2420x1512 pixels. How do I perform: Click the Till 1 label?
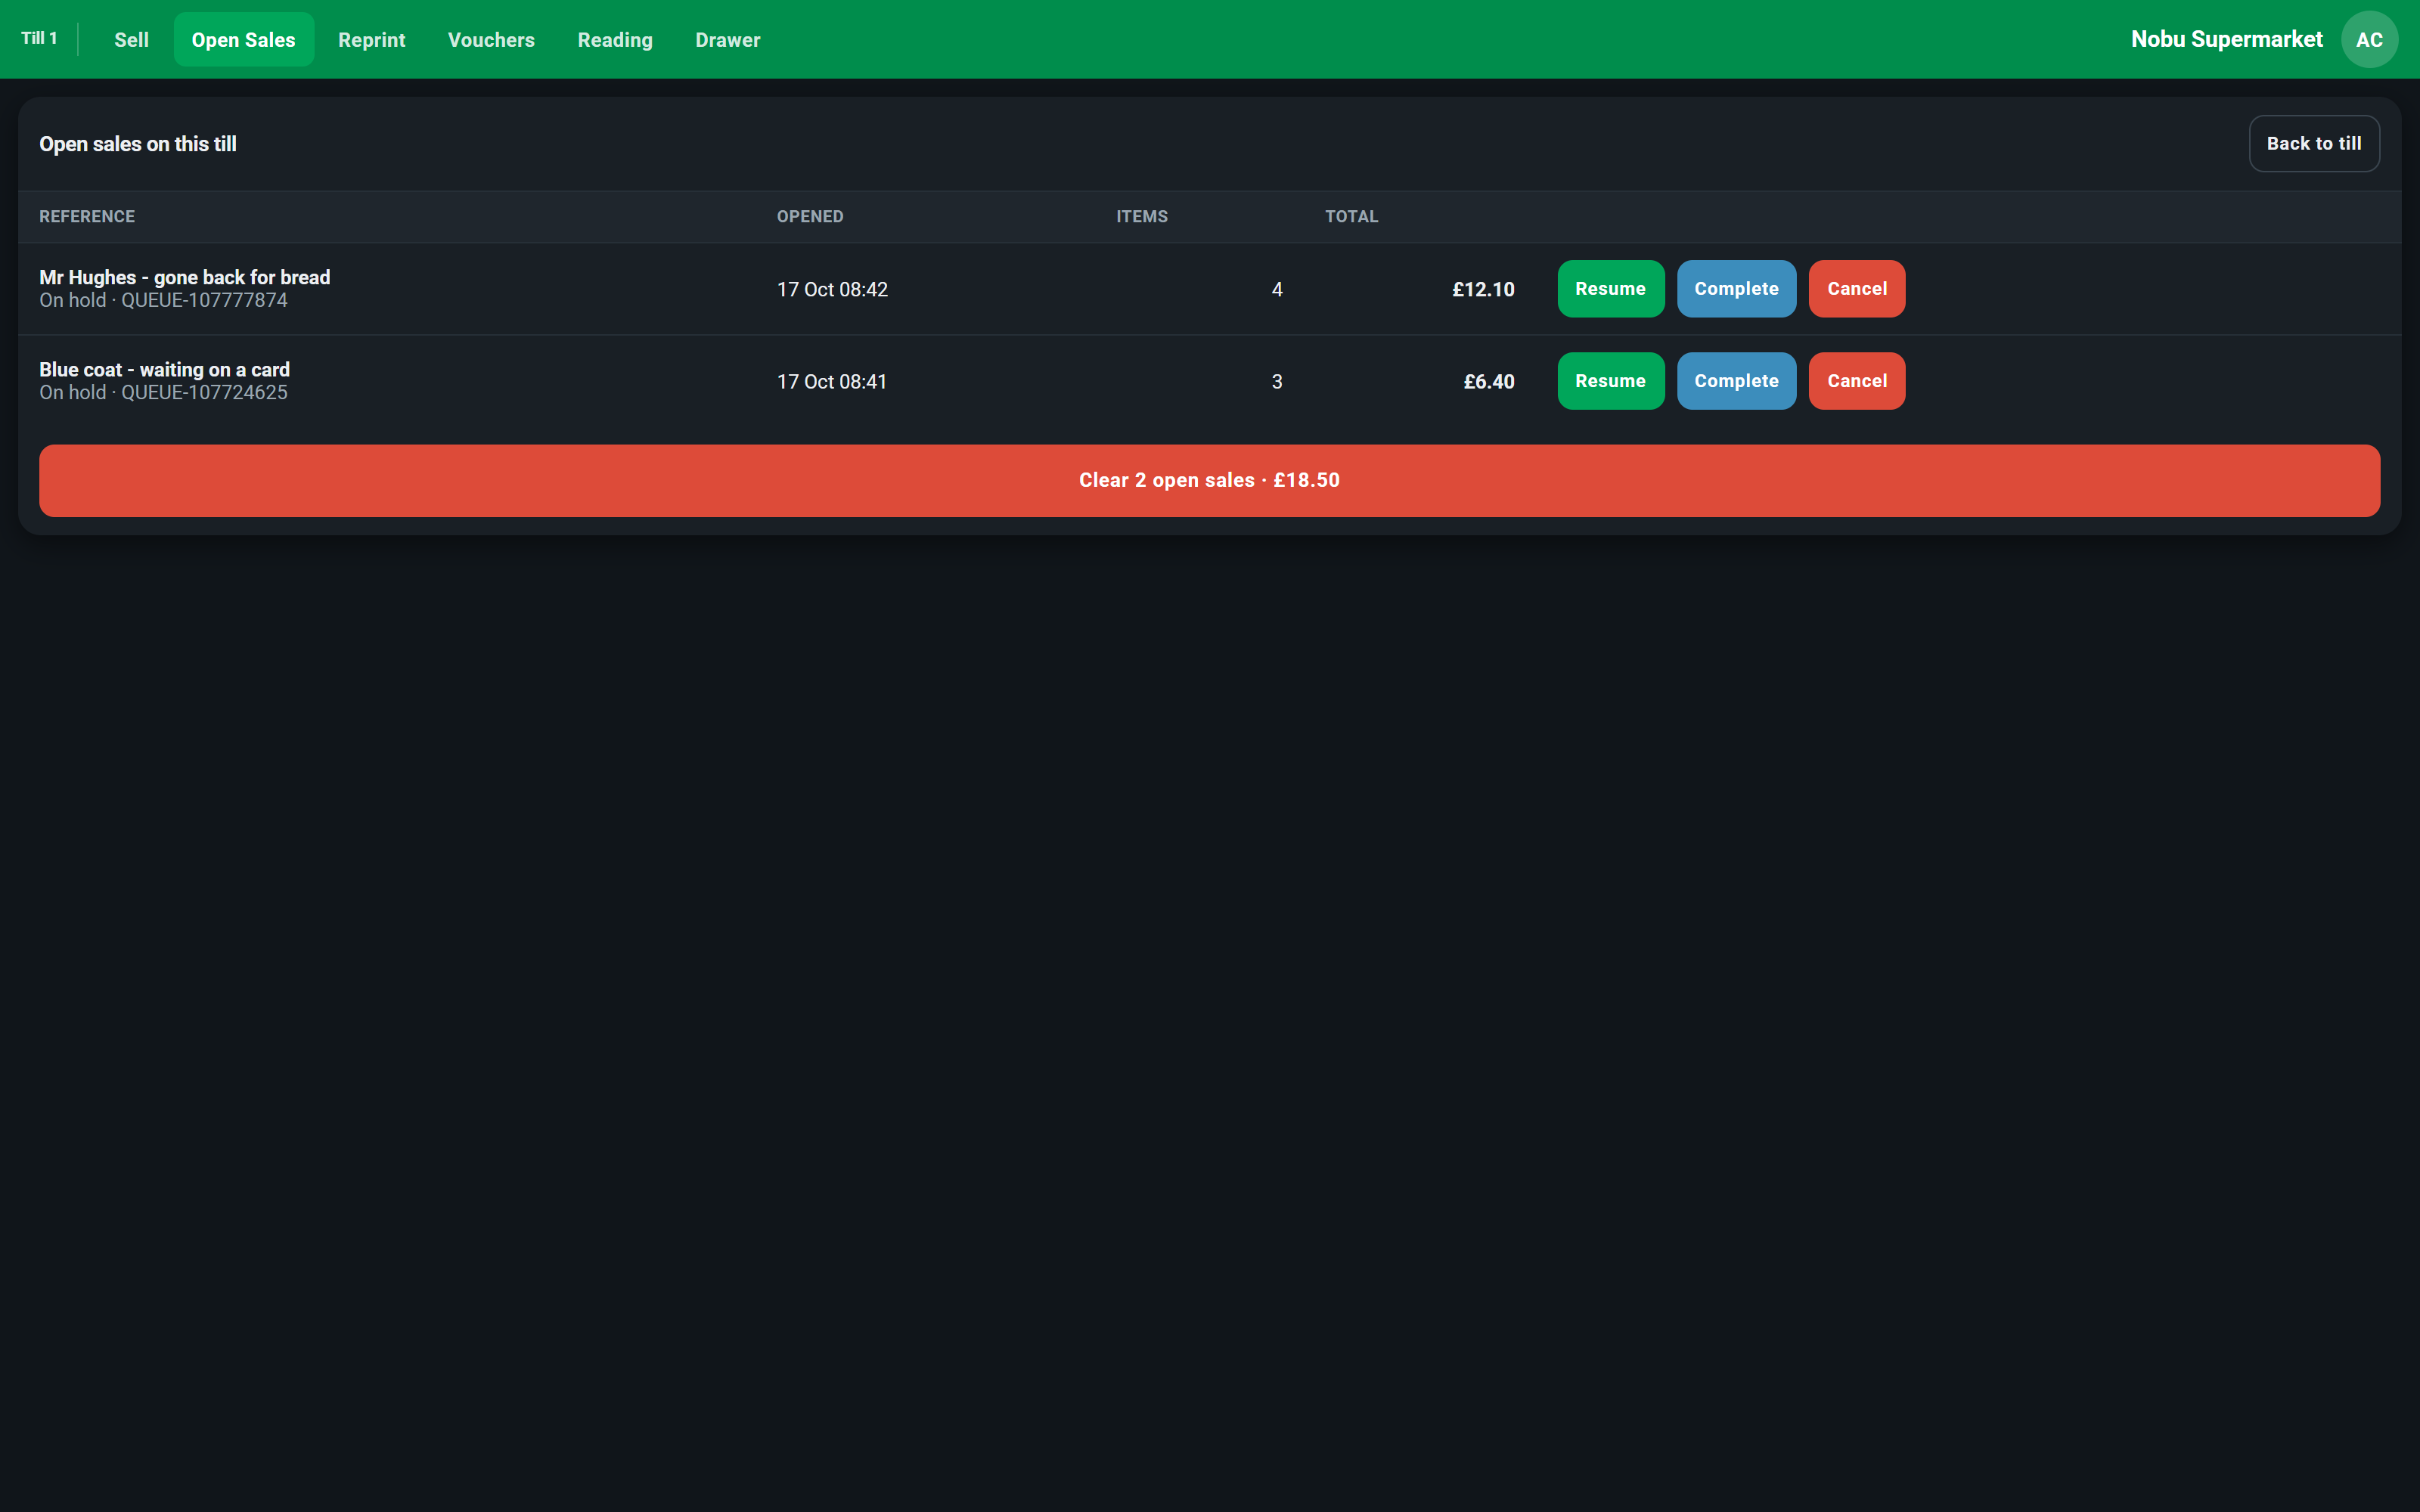coord(39,38)
